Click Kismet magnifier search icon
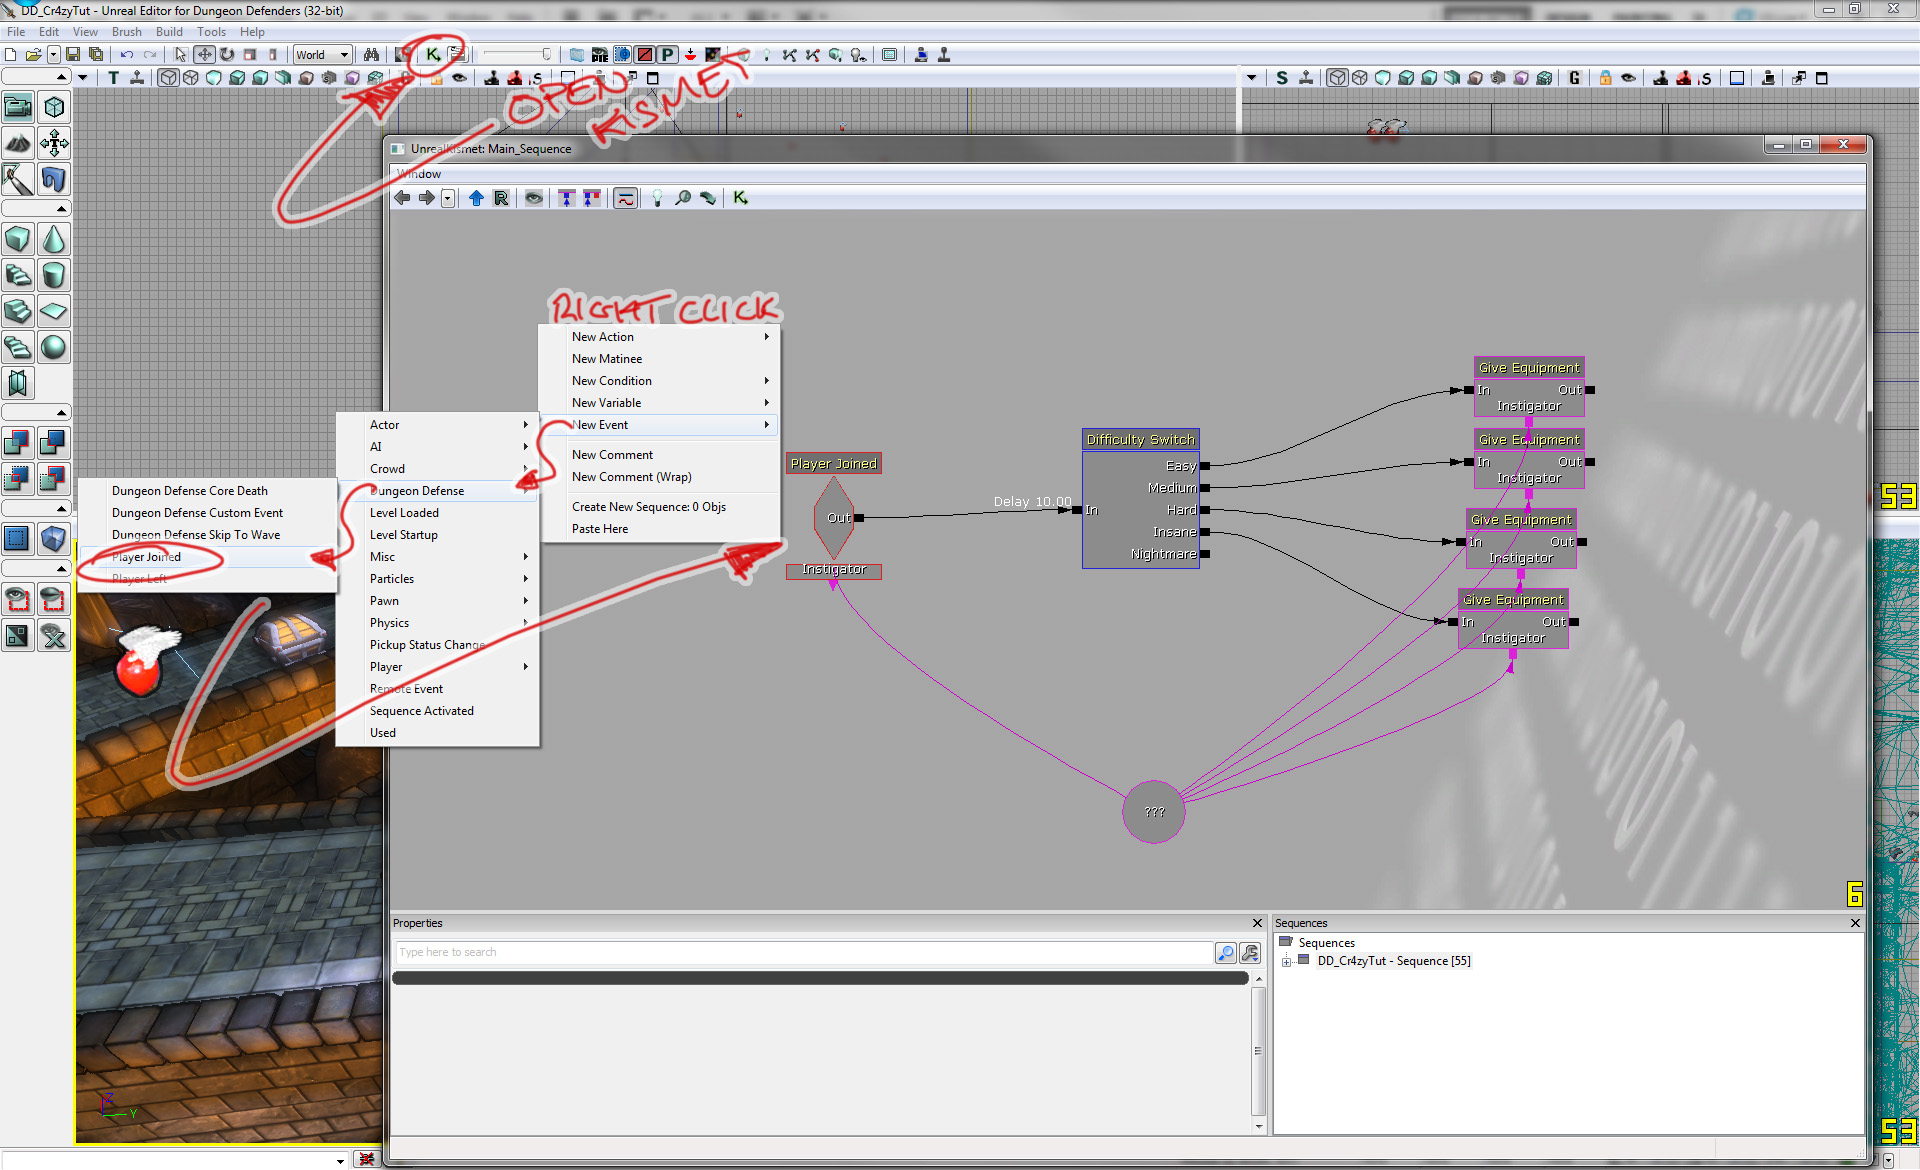The image size is (1920, 1170). click(683, 198)
